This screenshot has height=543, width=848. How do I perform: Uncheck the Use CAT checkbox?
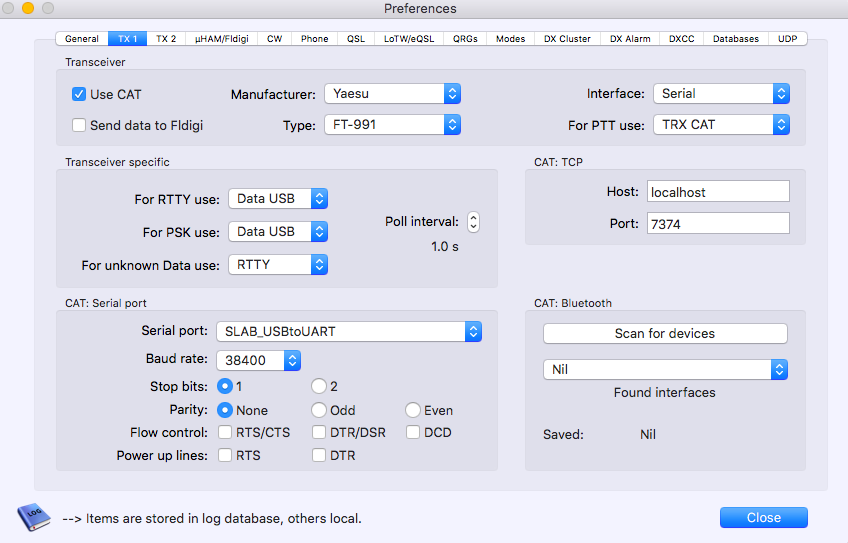[79, 94]
